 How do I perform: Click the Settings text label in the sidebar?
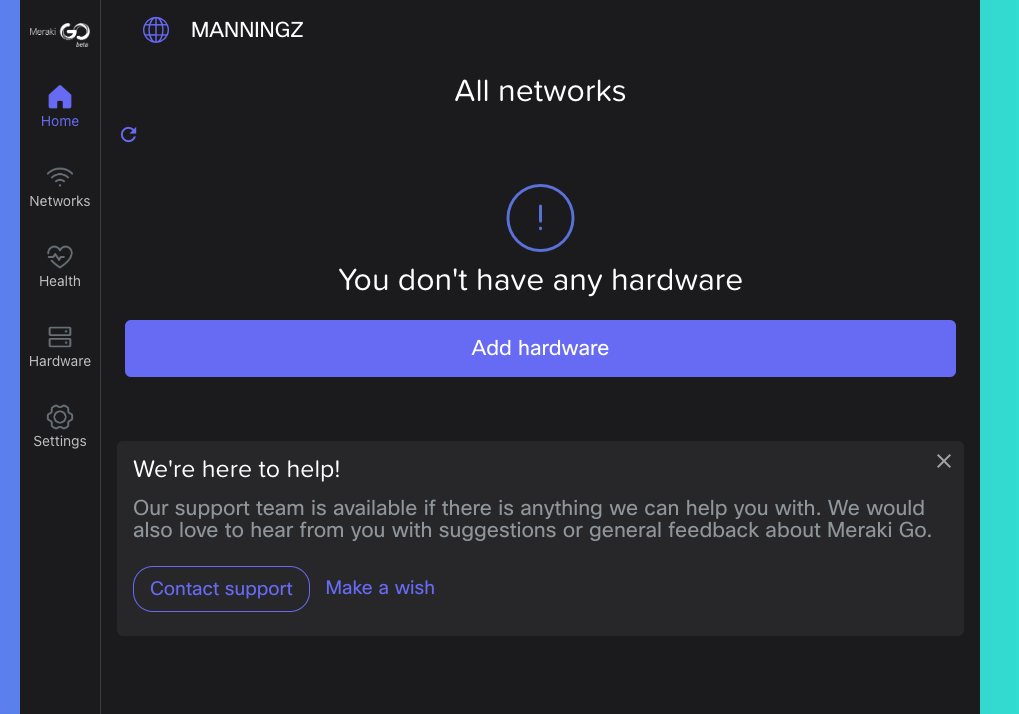[60, 441]
